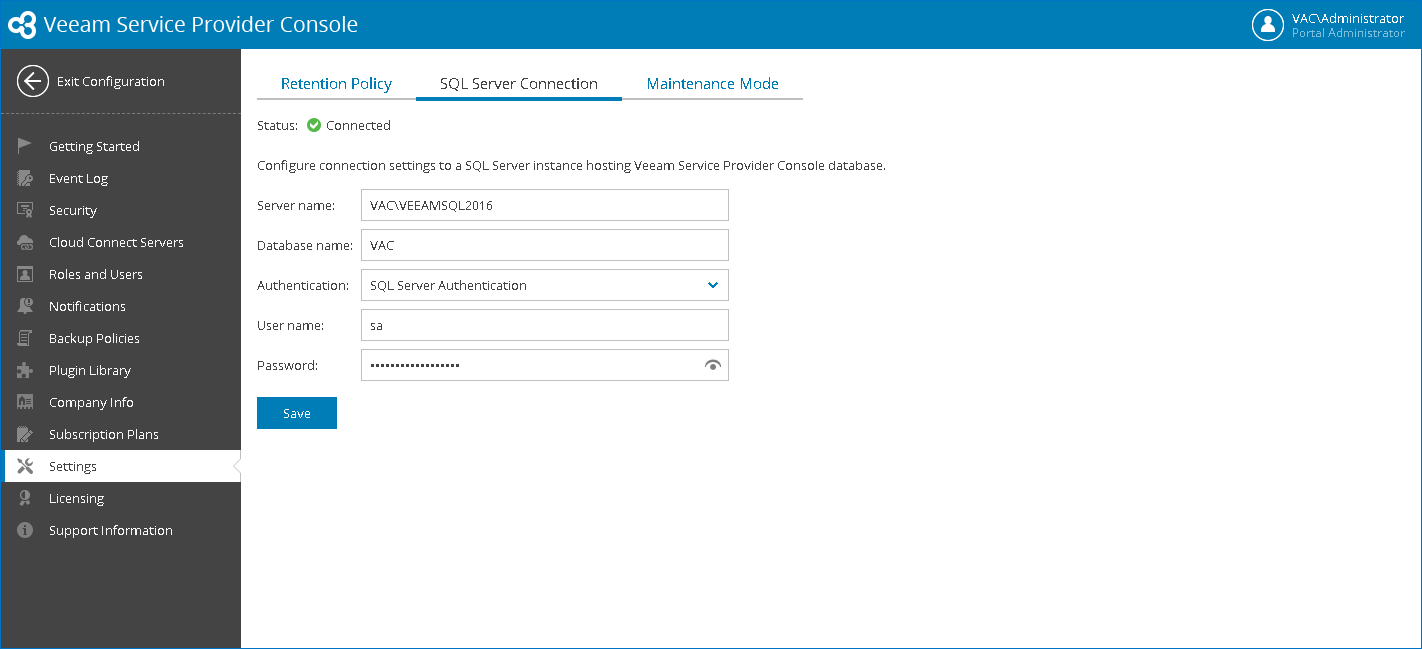
Task: Click the Portal Administrator role text
Action: (1348, 33)
